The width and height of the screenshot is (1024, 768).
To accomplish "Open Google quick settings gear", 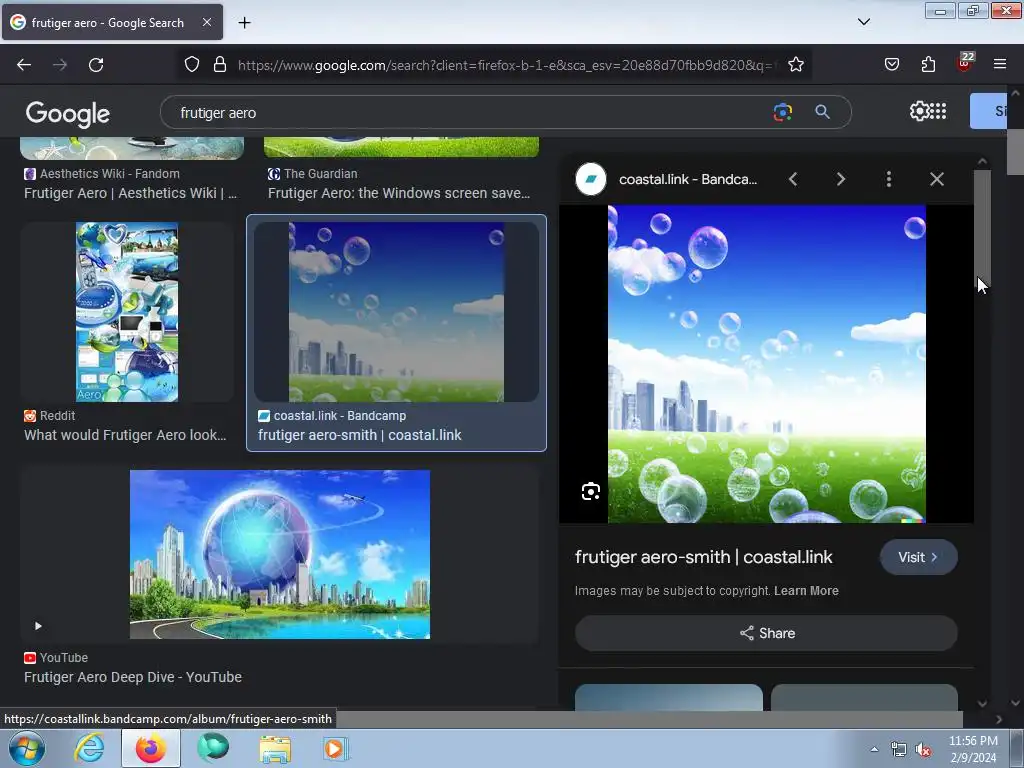I will 919,111.
